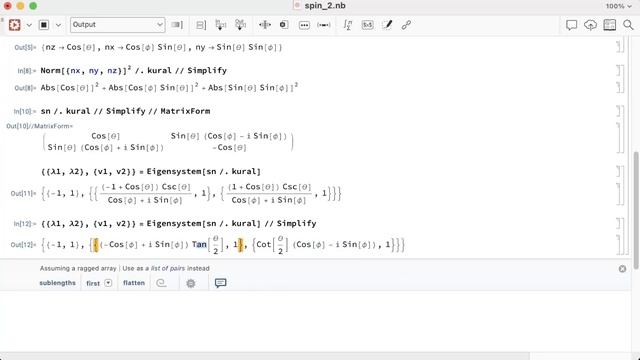Click the In[8] Norm input expression
This screenshot has height=360, width=640.
click(133, 70)
